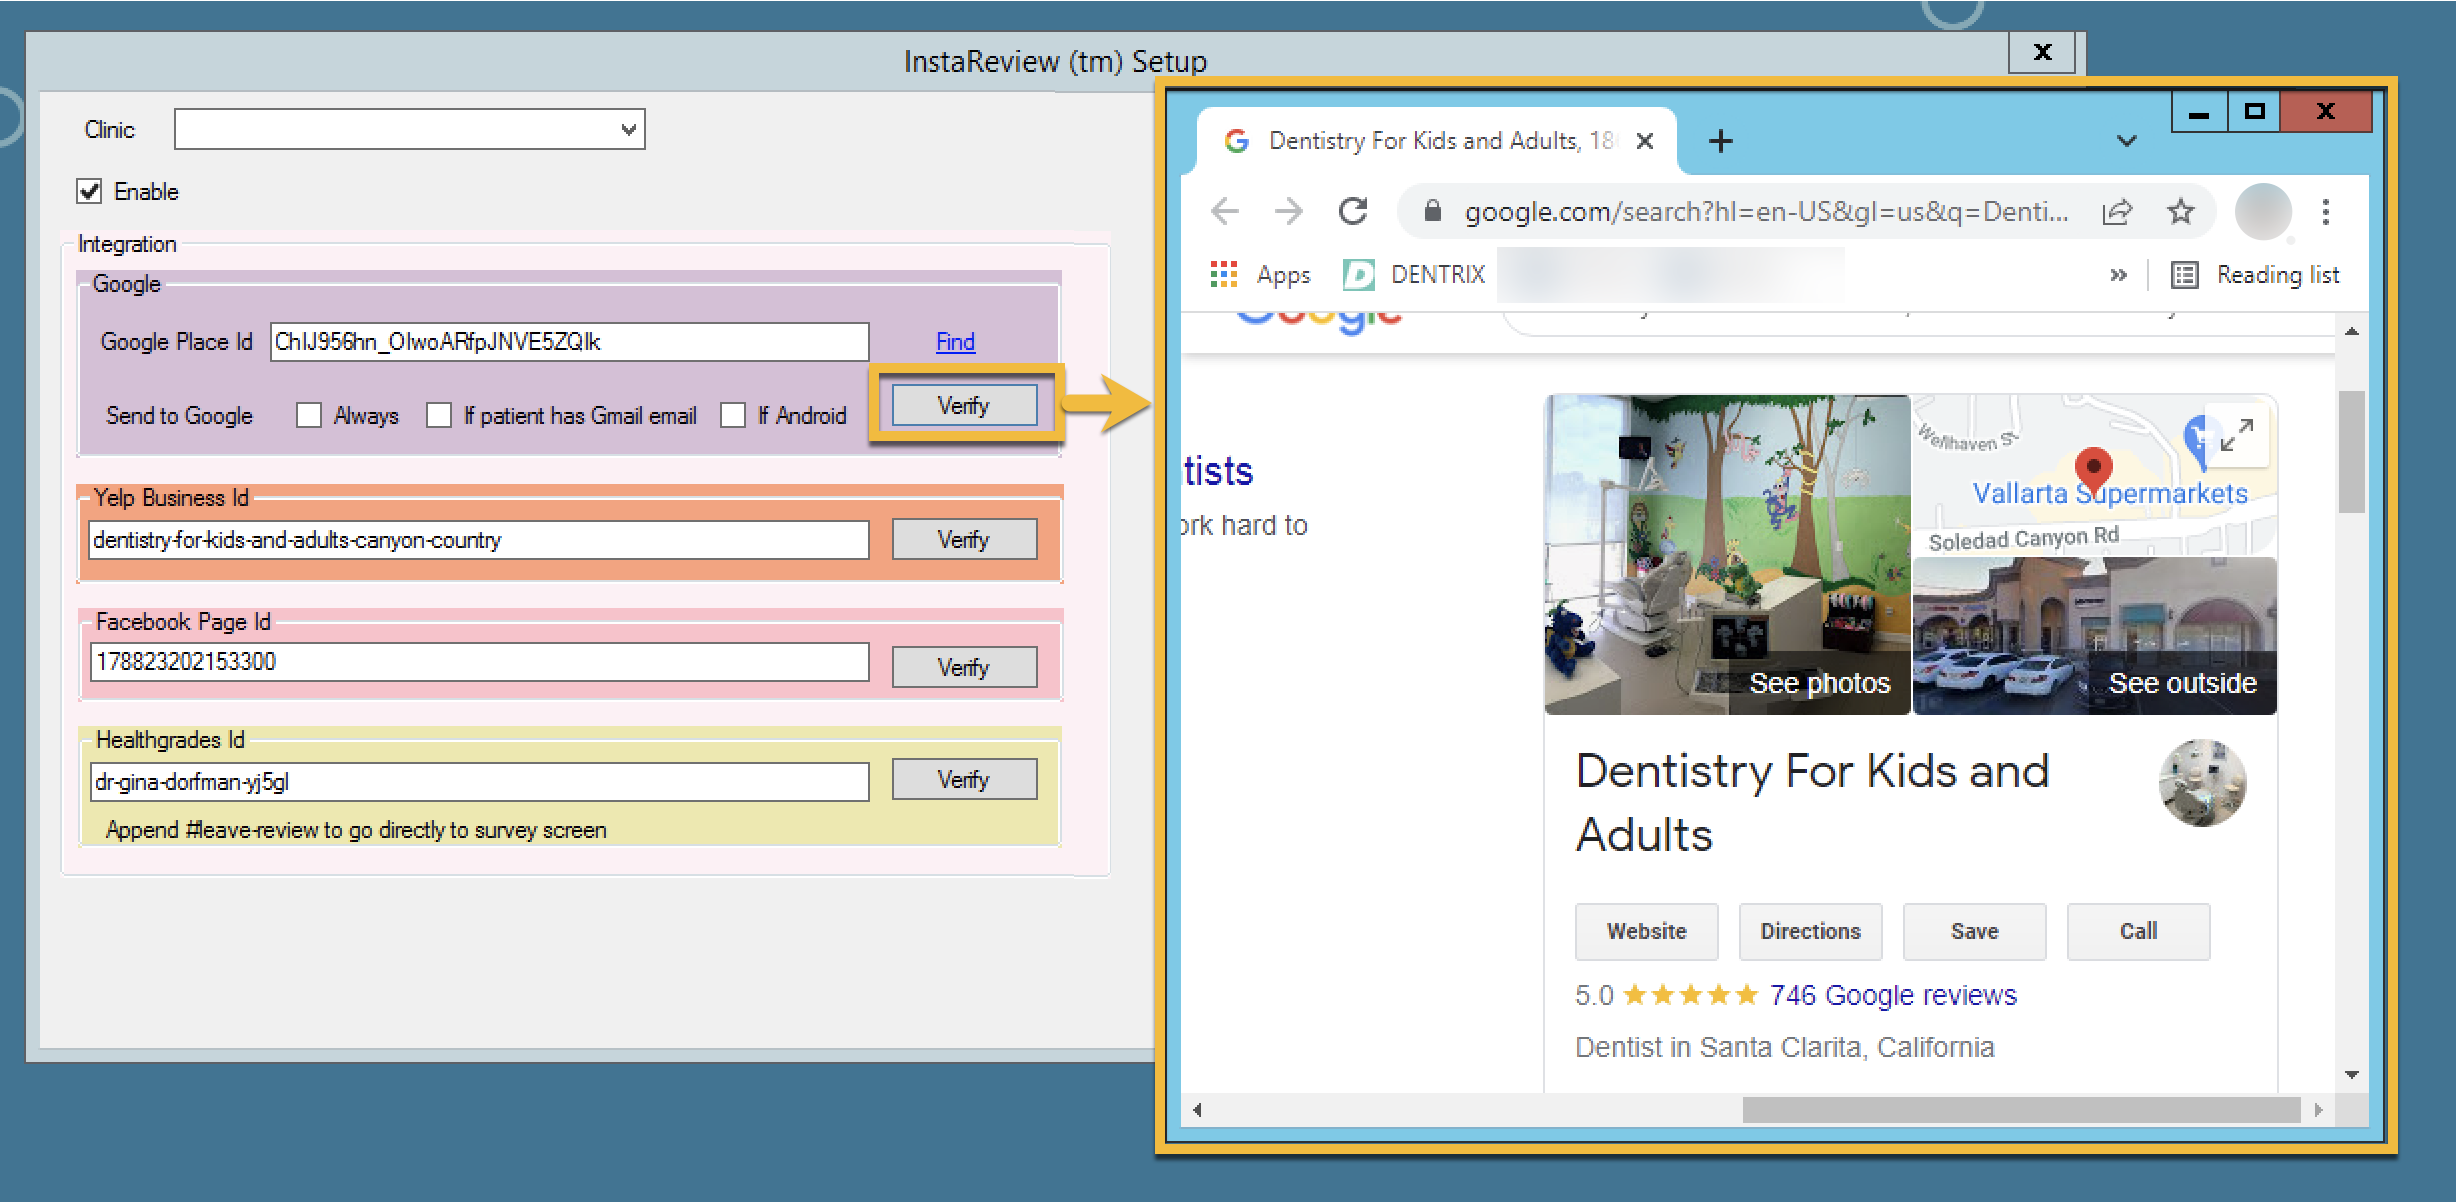Click the vertical scrollbar thumb
Viewport: 2456px width, 1202px height.
coord(2351,451)
